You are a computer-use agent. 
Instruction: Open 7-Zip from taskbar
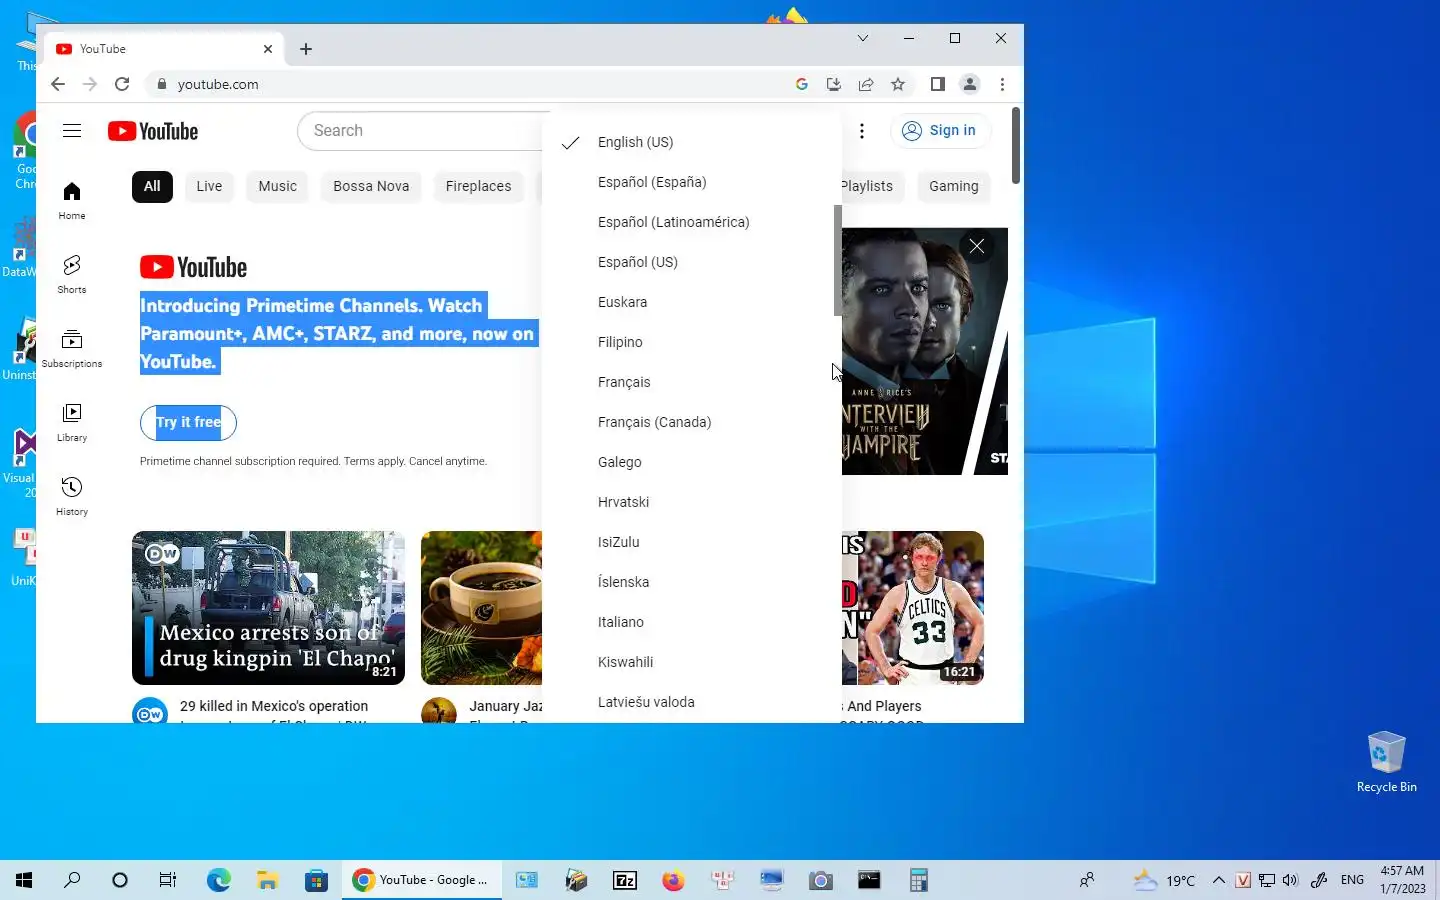(x=625, y=880)
